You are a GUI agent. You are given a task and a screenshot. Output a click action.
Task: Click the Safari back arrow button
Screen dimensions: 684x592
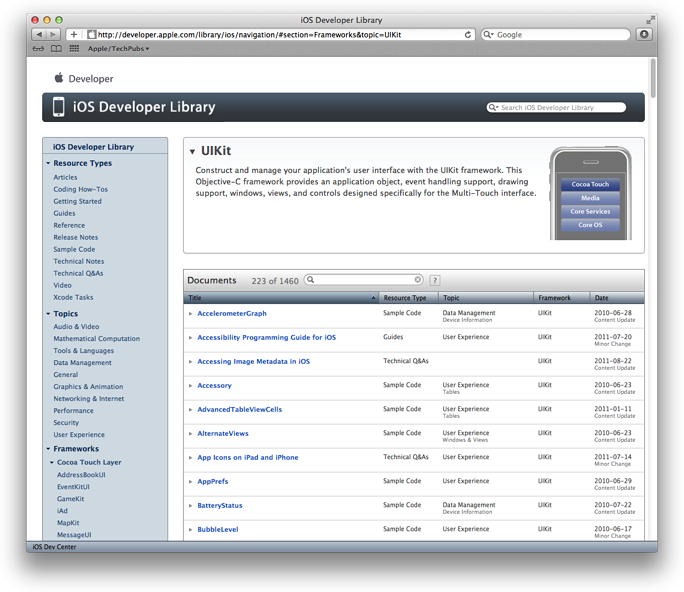pos(39,34)
